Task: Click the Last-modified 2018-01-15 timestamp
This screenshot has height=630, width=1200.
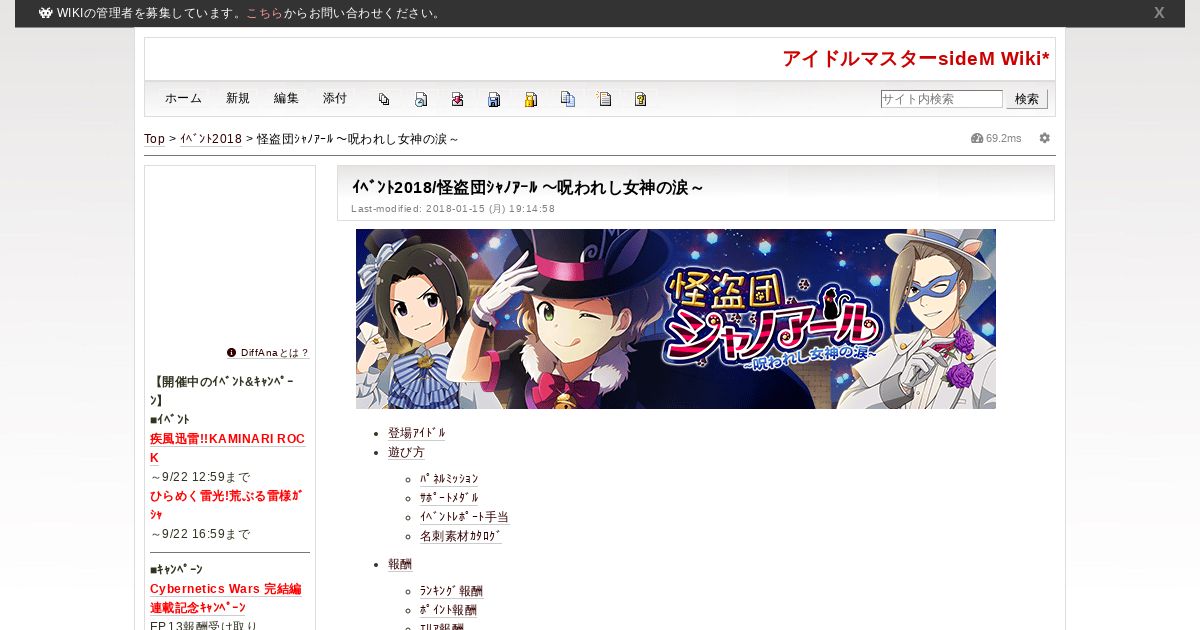Action: pyautogui.click(x=453, y=209)
